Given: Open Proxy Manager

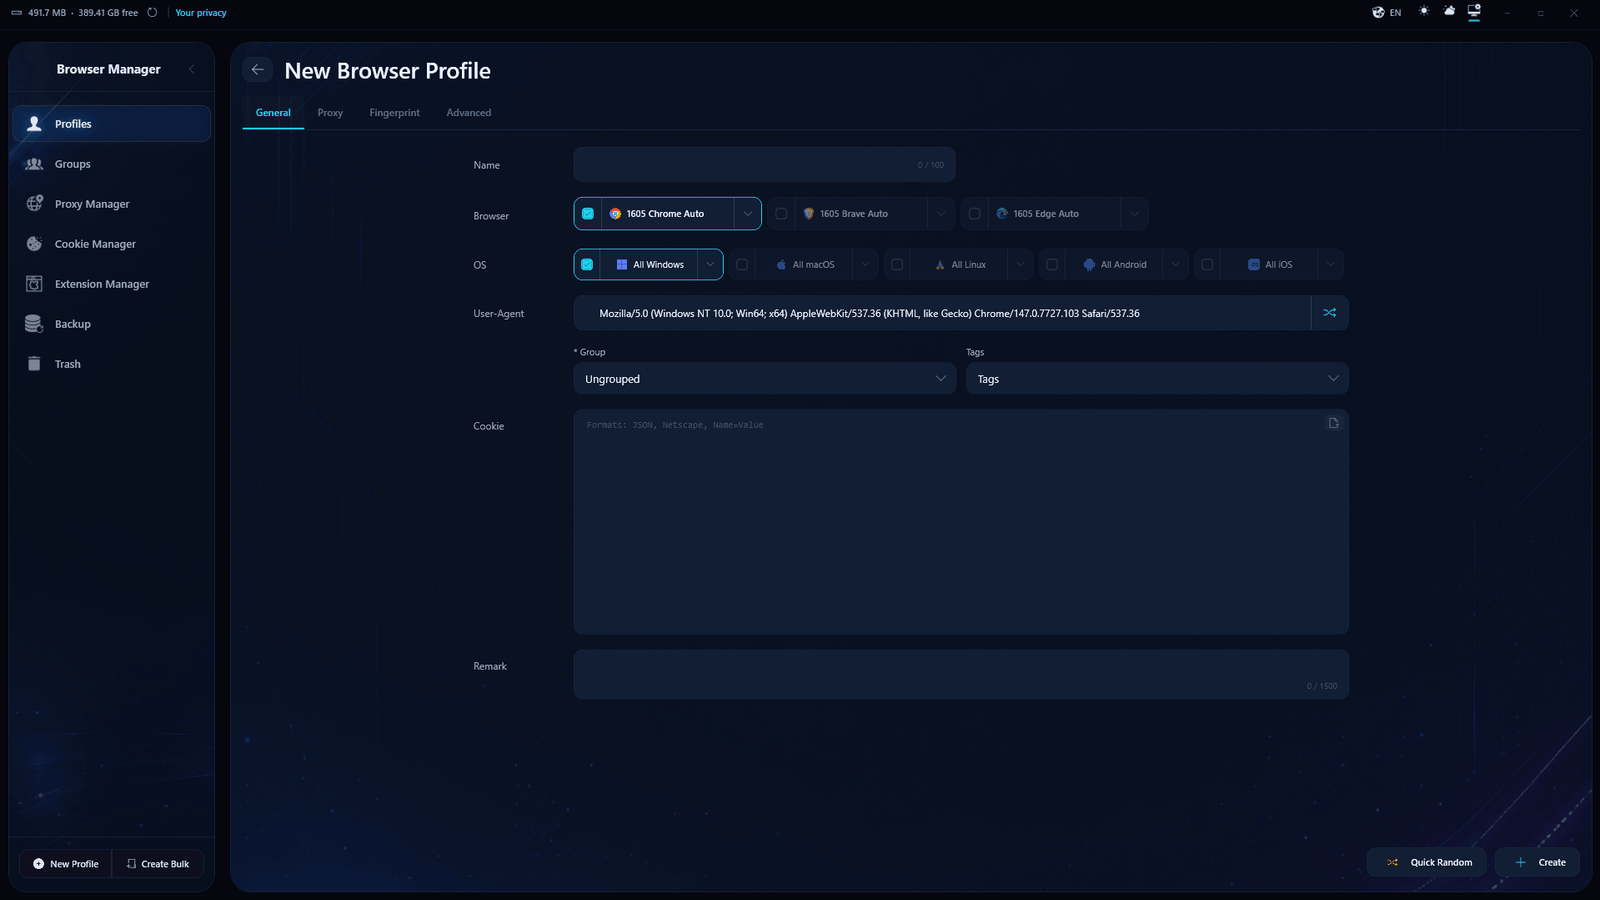Looking at the screenshot, I should click(111, 204).
